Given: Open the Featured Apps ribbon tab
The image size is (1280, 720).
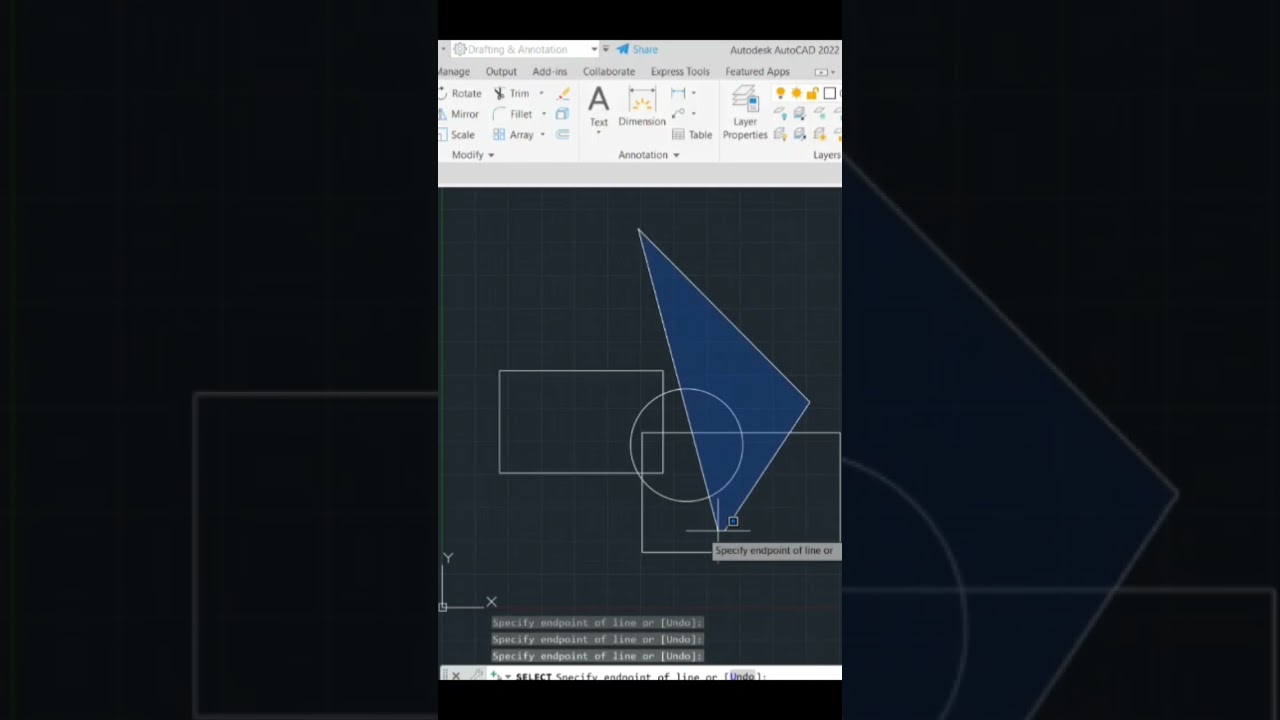Looking at the screenshot, I should click(x=757, y=72).
